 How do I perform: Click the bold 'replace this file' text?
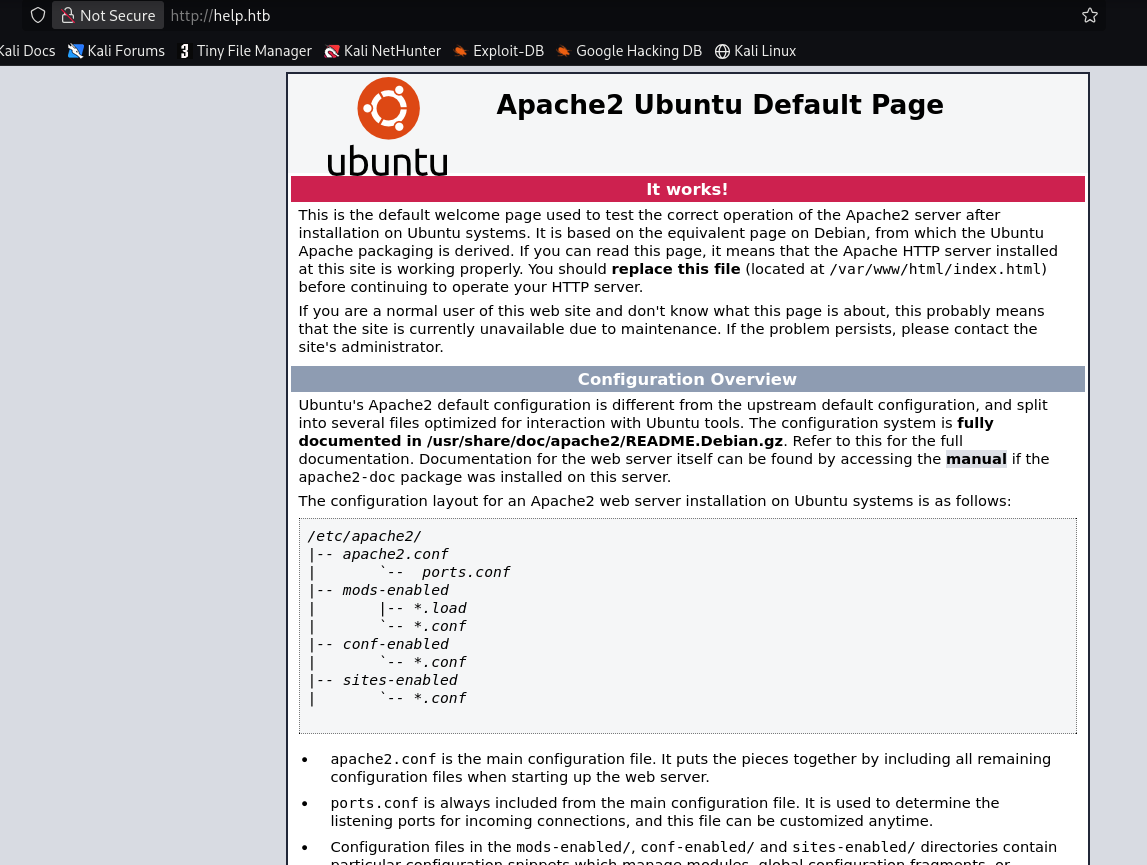pos(676,269)
